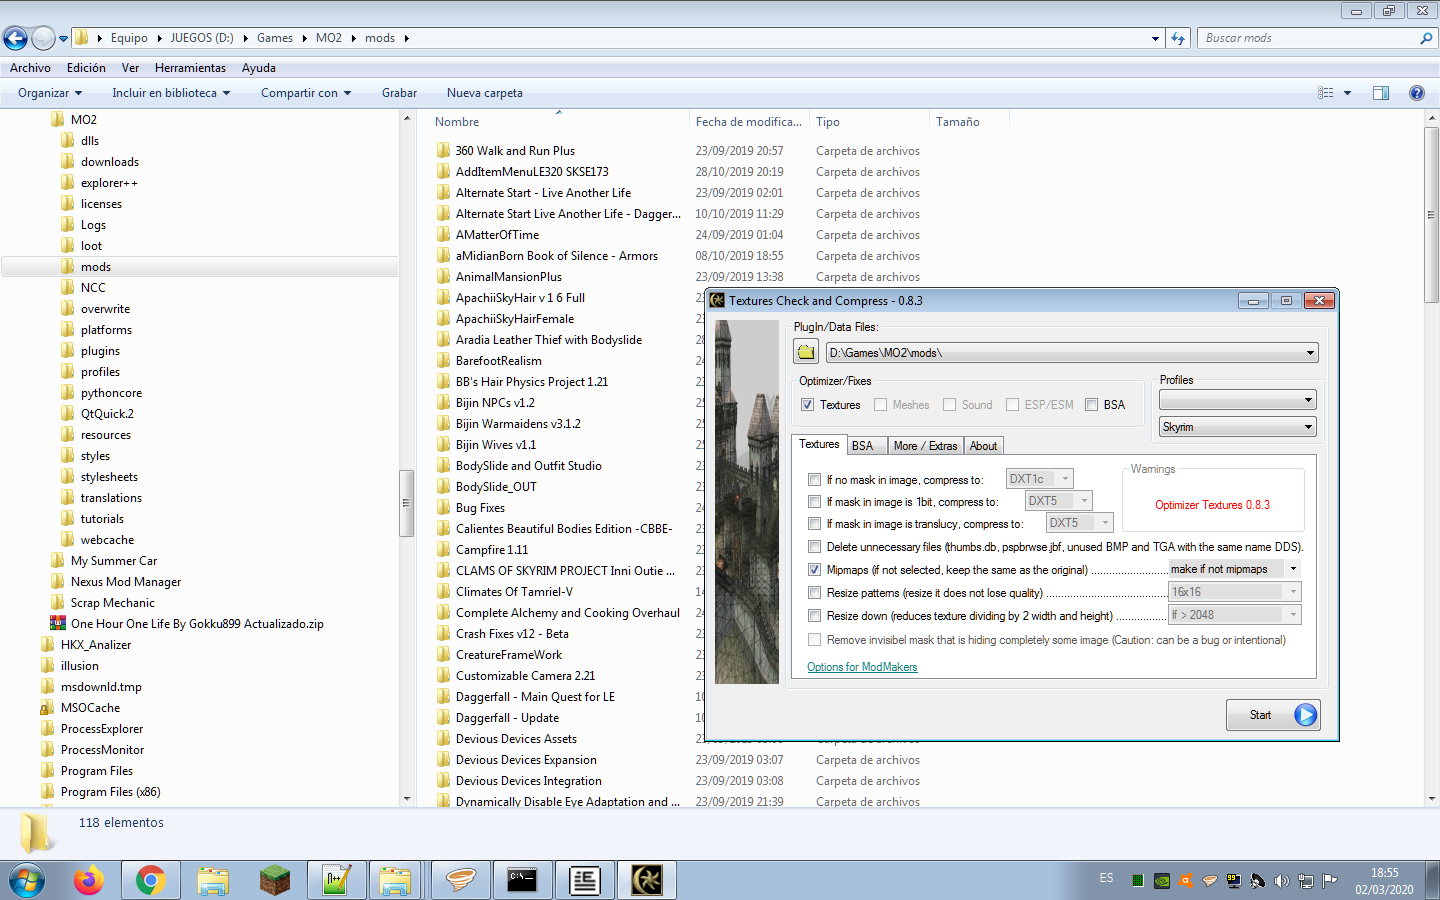The height and width of the screenshot is (900, 1440).
Task: Open the Minecraft grass block taskbar icon
Action: 275,880
